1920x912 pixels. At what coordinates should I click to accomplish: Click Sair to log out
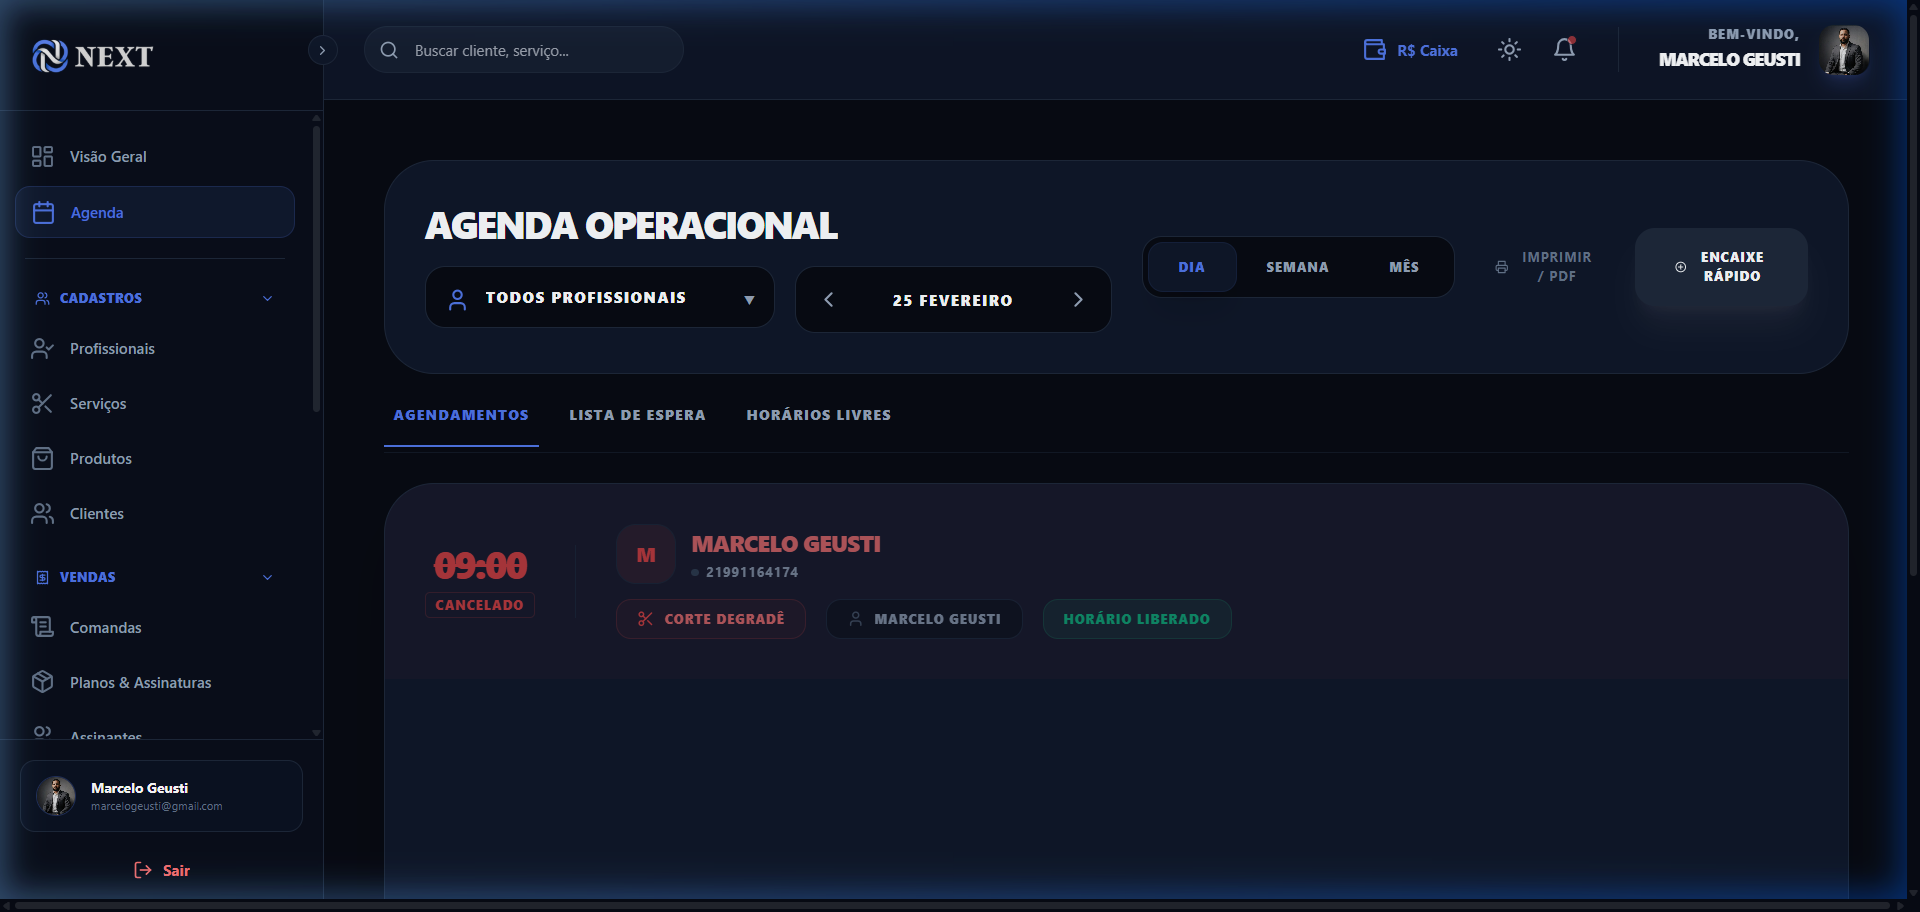161,869
